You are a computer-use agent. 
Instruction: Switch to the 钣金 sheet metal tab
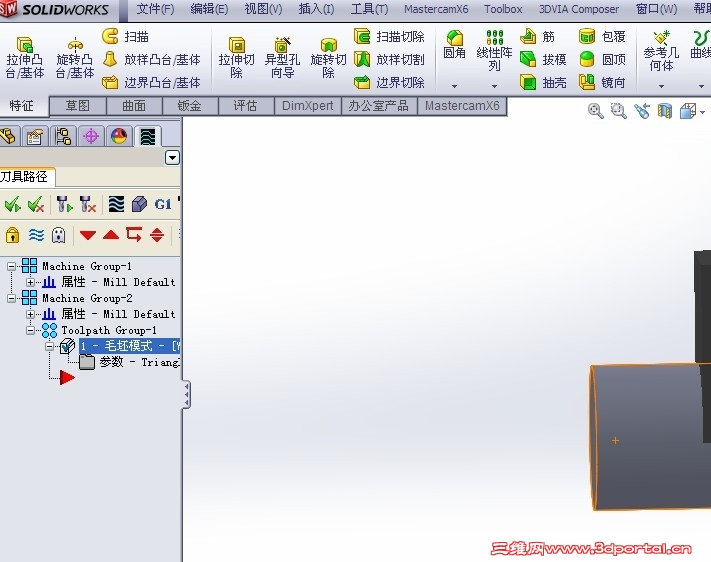(x=190, y=106)
